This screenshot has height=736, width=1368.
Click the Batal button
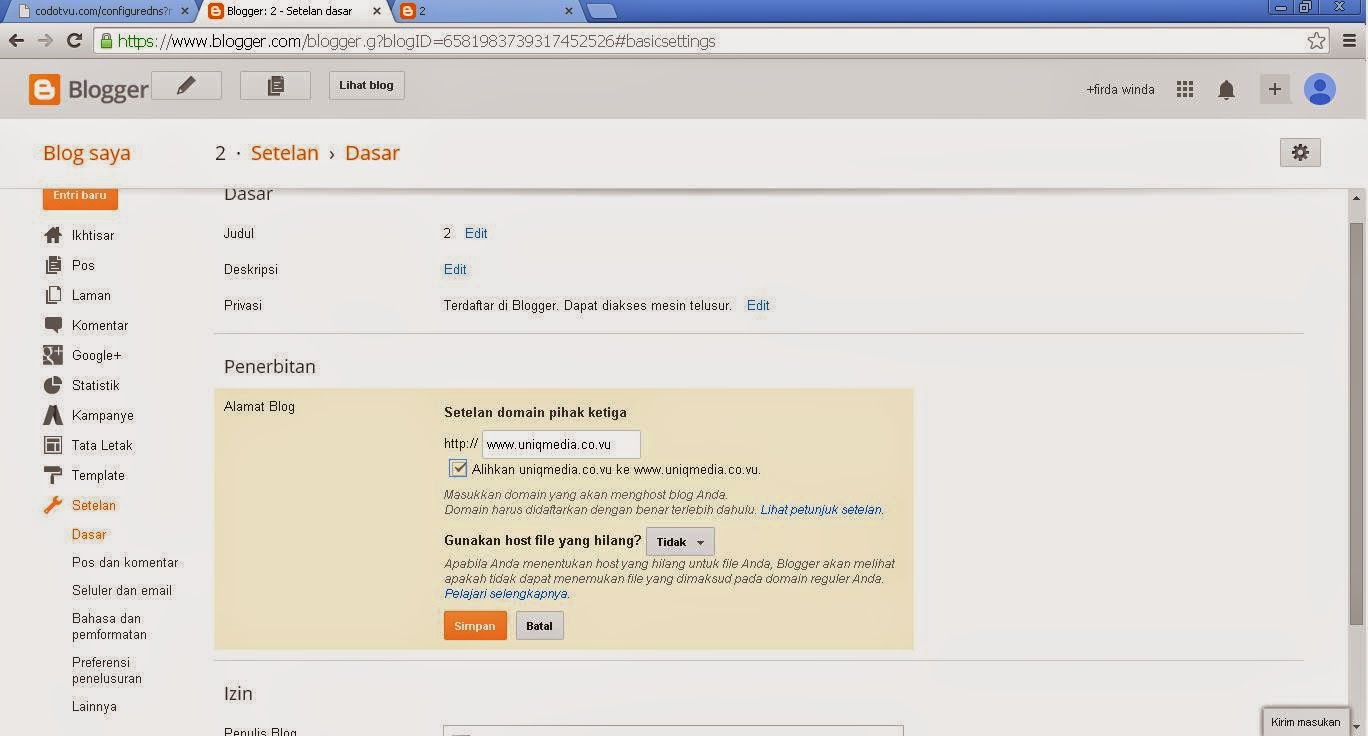540,626
